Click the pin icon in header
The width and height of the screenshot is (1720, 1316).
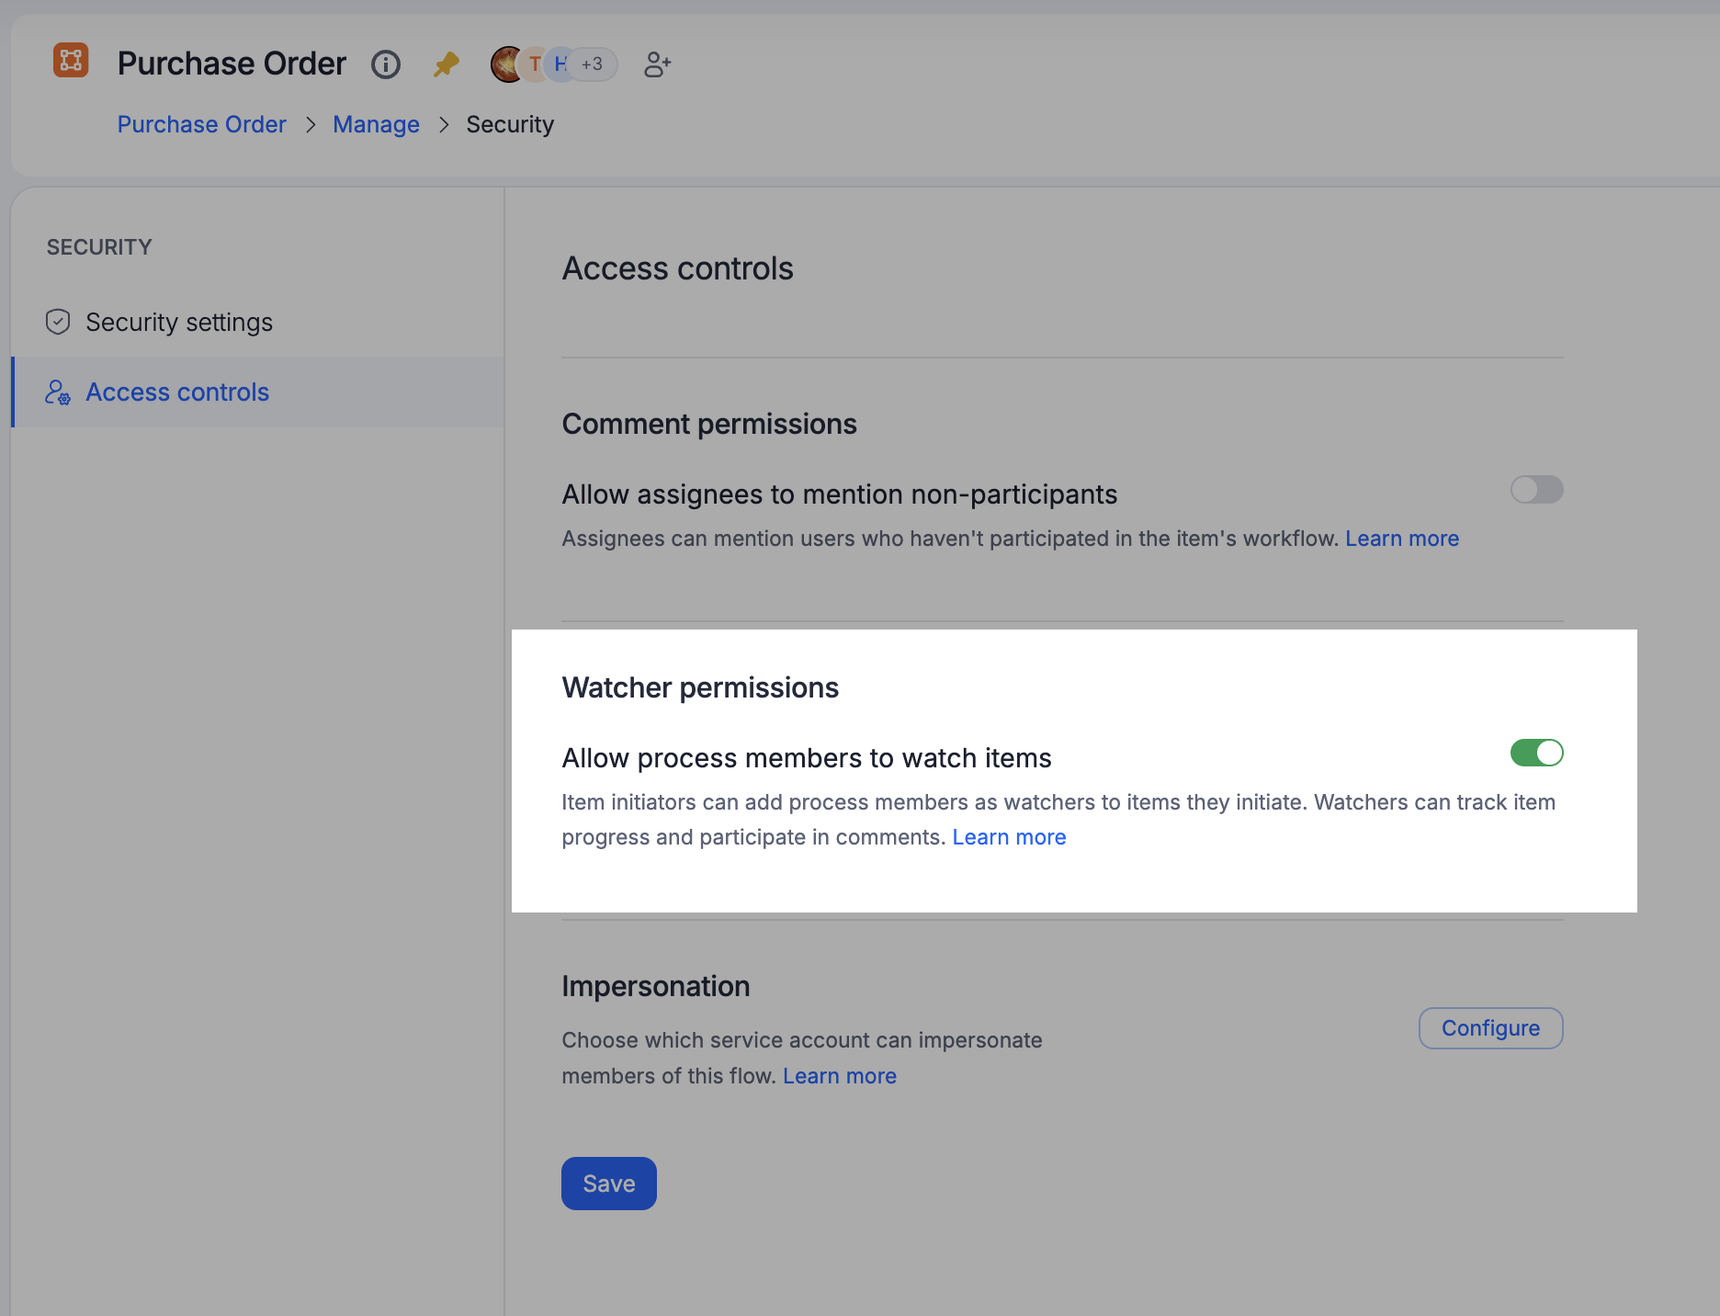(x=446, y=64)
